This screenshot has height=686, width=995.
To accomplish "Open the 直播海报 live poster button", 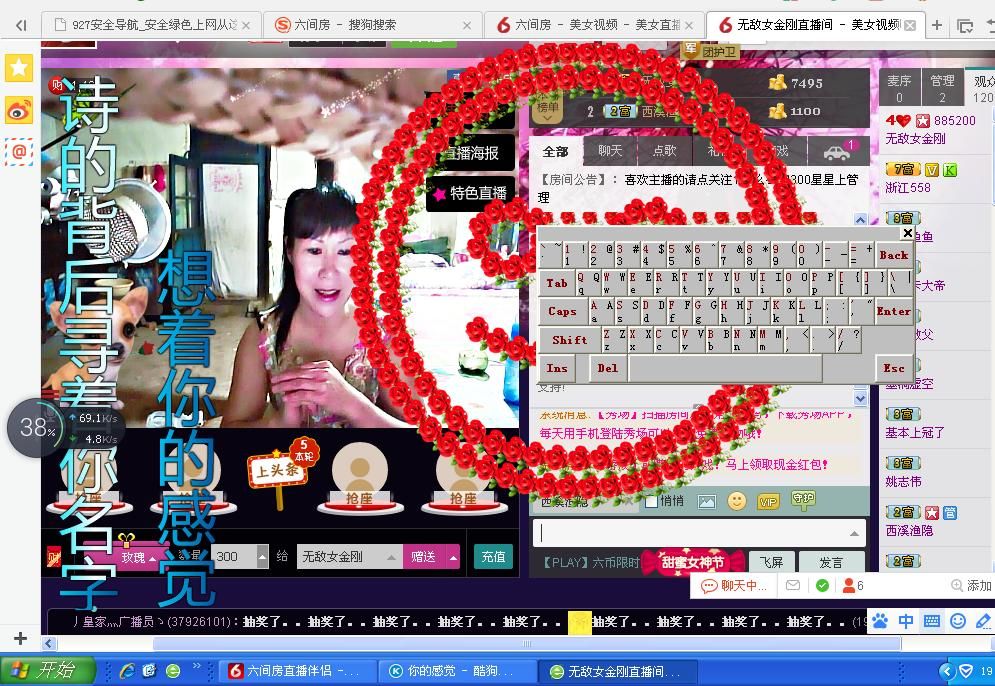I will (x=471, y=153).
